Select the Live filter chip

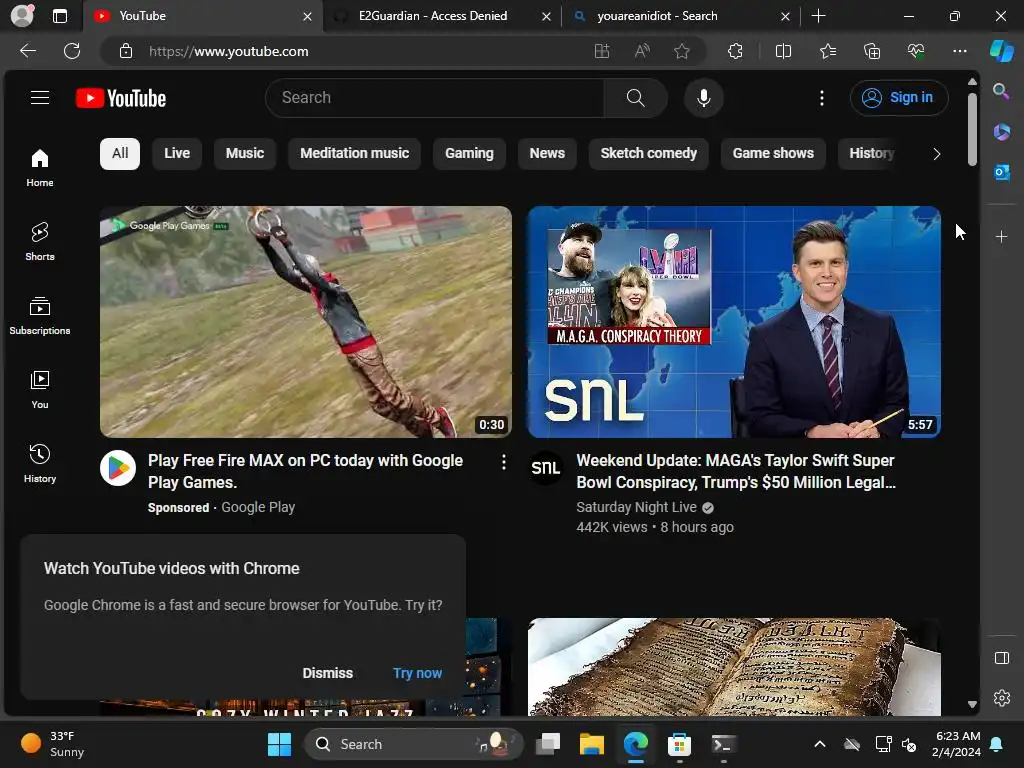coord(177,153)
